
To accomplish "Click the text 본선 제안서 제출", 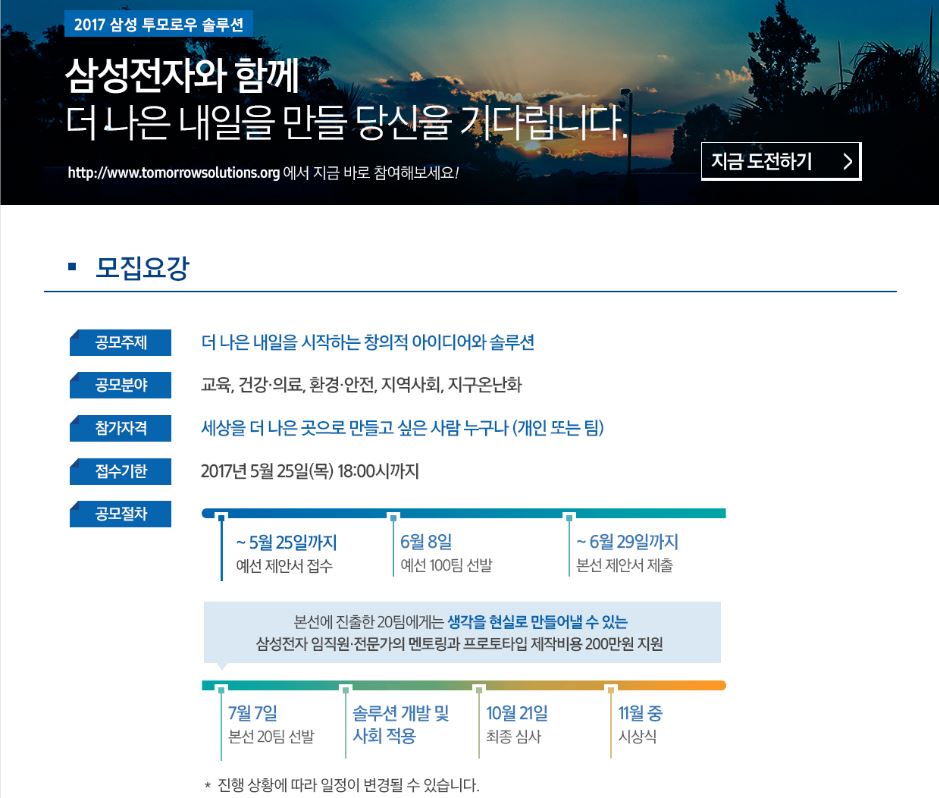I will click(625, 565).
